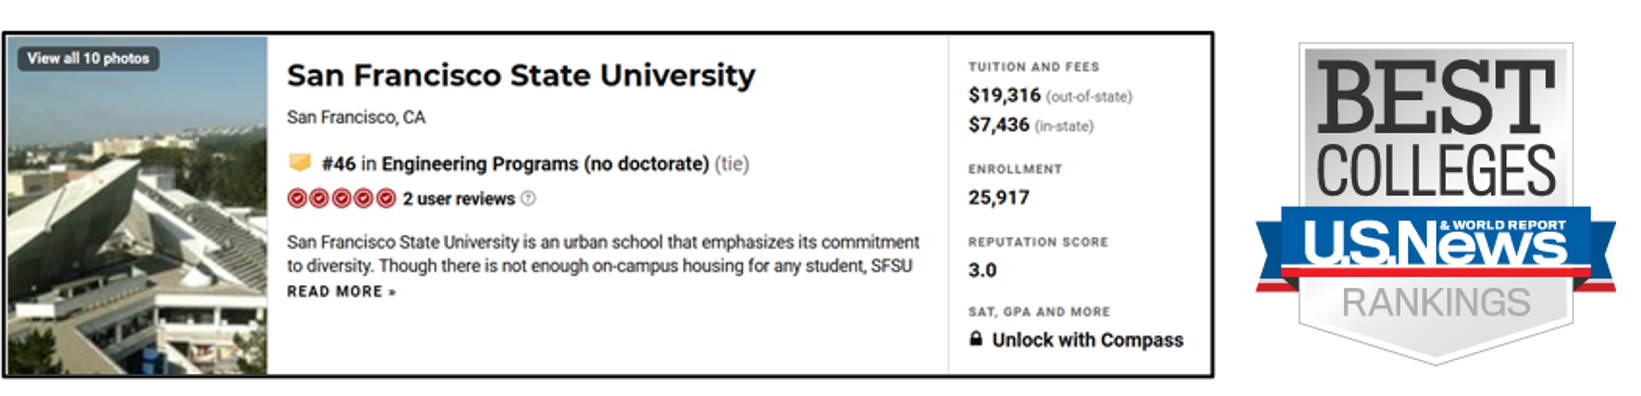Click the $19,316 out-of-state tuition figure
Viewport: 1641px width, 396px height.
tap(1004, 95)
